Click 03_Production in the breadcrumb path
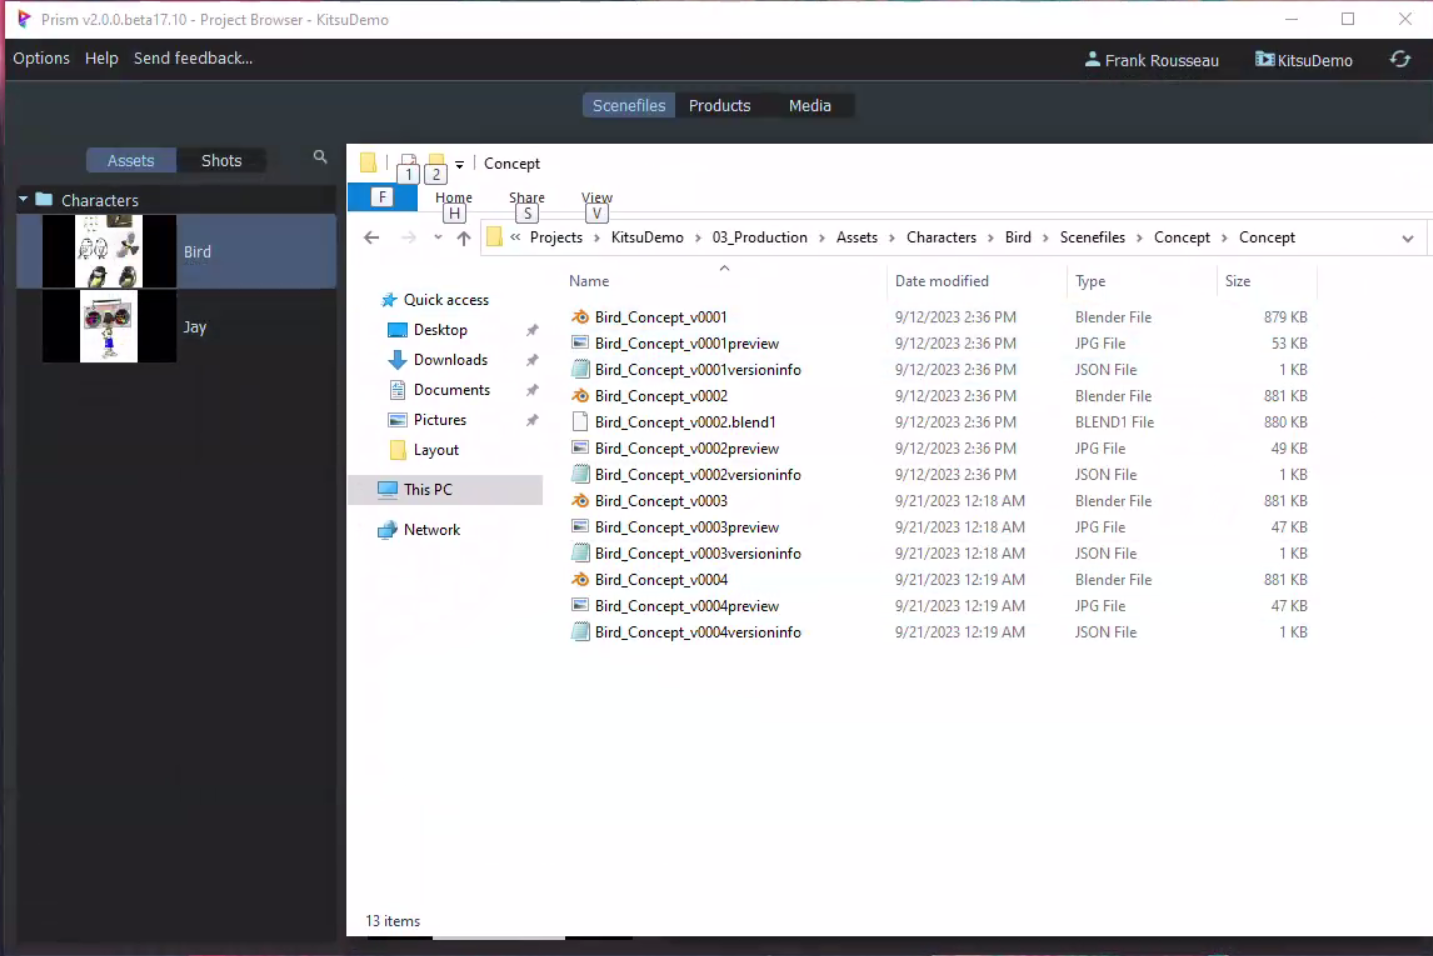The height and width of the screenshot is (956, 1433). click(760, 237)
